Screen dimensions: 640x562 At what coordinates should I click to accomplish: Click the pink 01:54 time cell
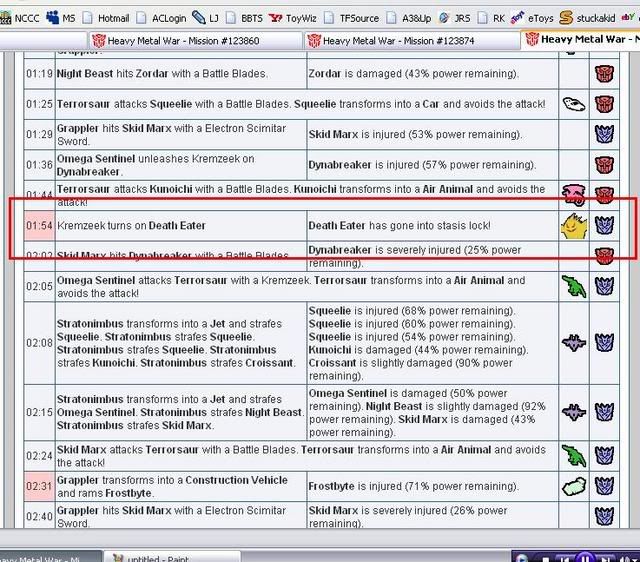click(39, 226)
